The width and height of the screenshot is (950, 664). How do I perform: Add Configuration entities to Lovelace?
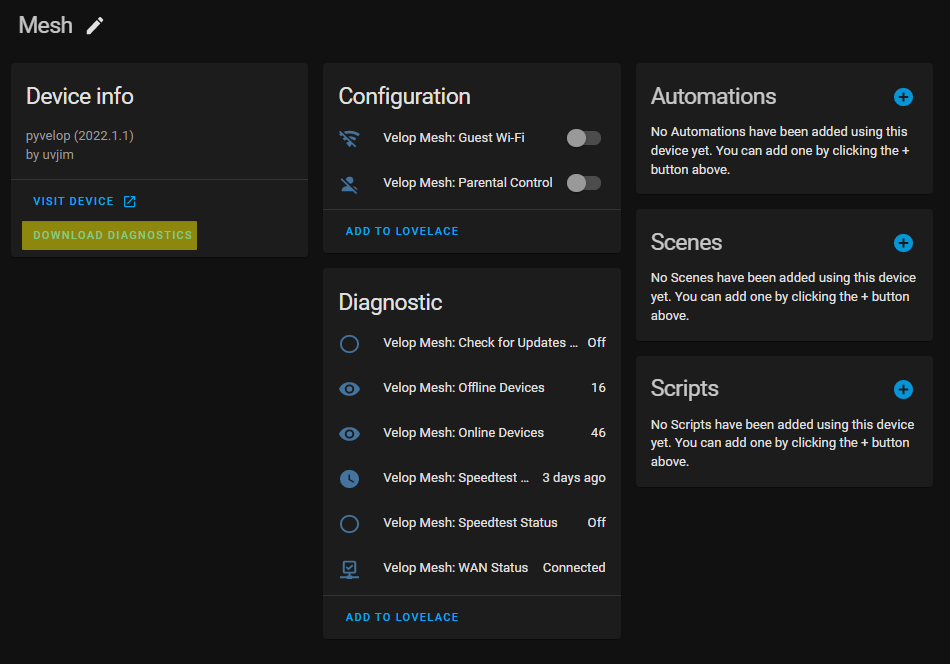(x=402, y=231)
